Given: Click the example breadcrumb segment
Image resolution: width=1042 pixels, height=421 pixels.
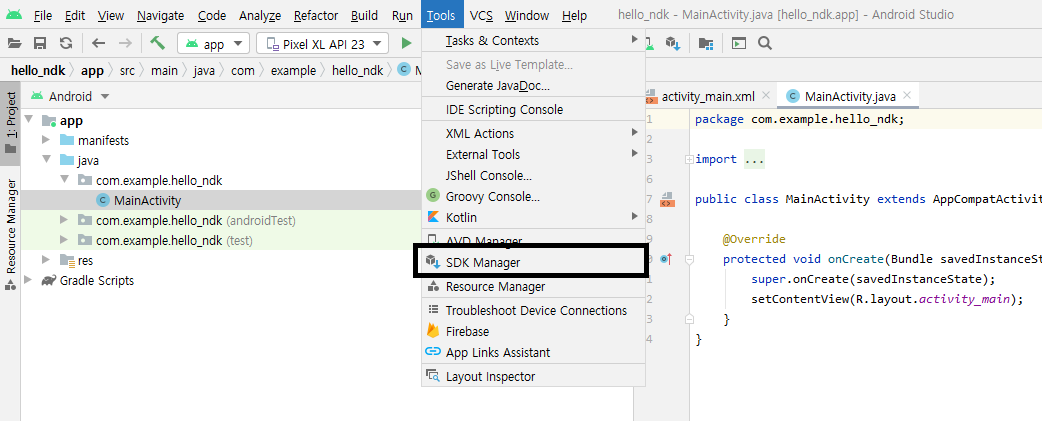Looking at the screenshot, I should (293, 70).
